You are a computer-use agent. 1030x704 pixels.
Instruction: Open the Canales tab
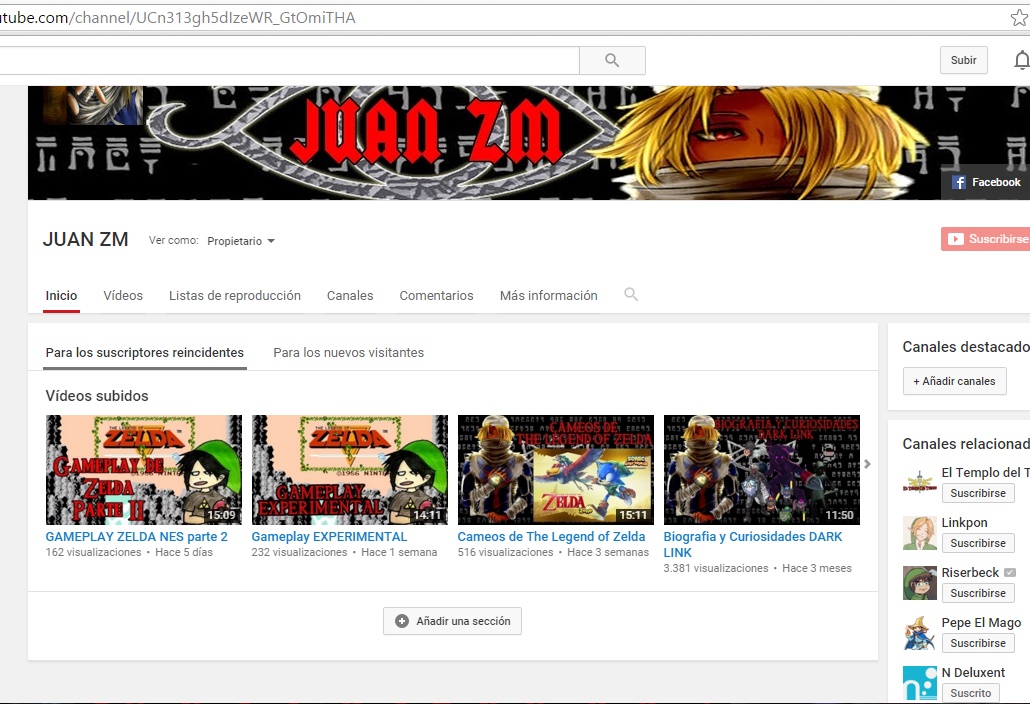tap(350, 296)
